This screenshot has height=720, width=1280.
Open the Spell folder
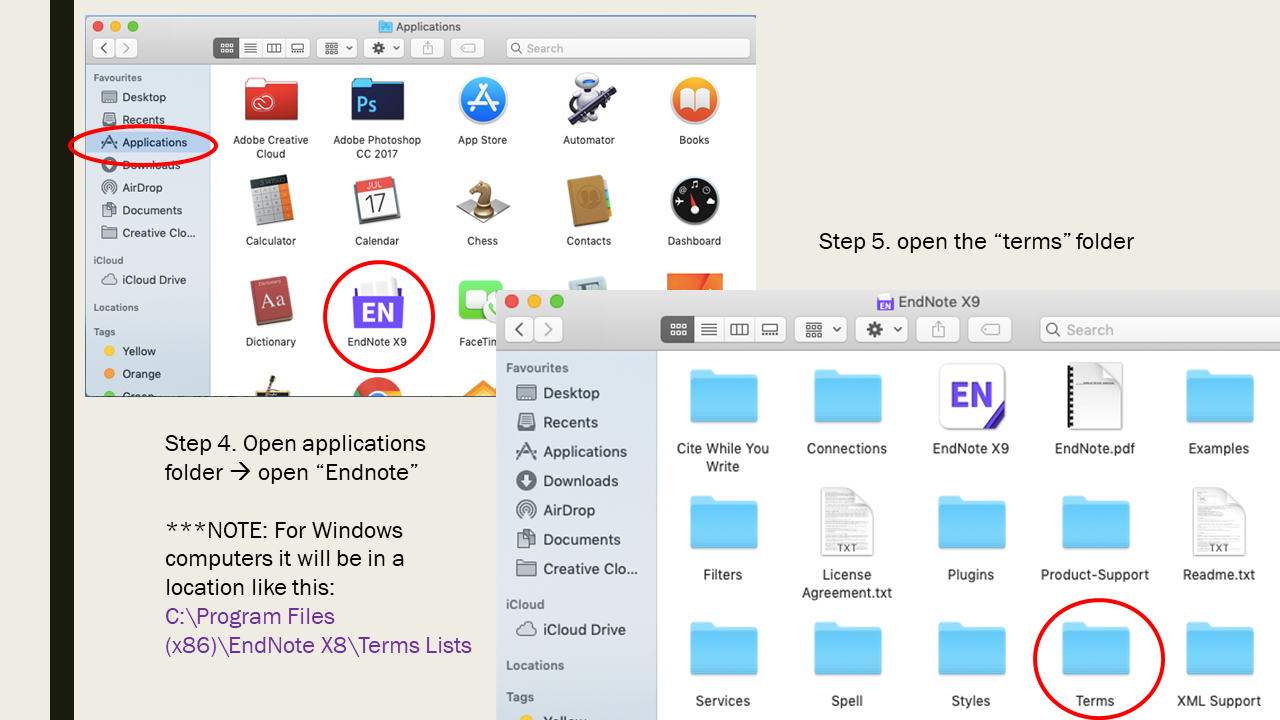[x=847, y=649]
